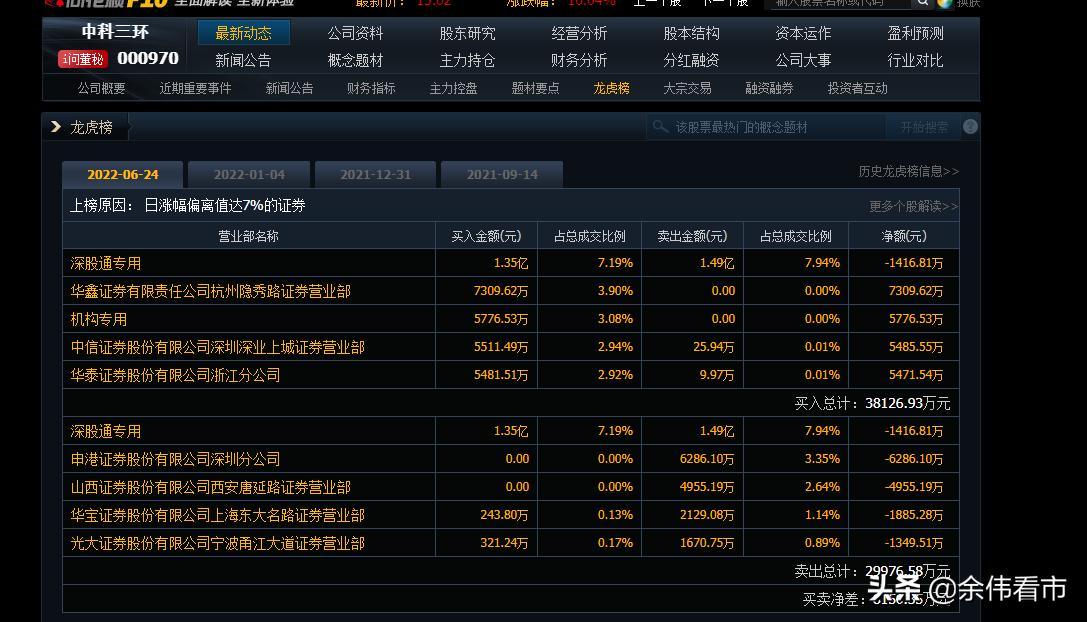
Task: Go to 近期重要事件 sub-section
Action: 195,88
